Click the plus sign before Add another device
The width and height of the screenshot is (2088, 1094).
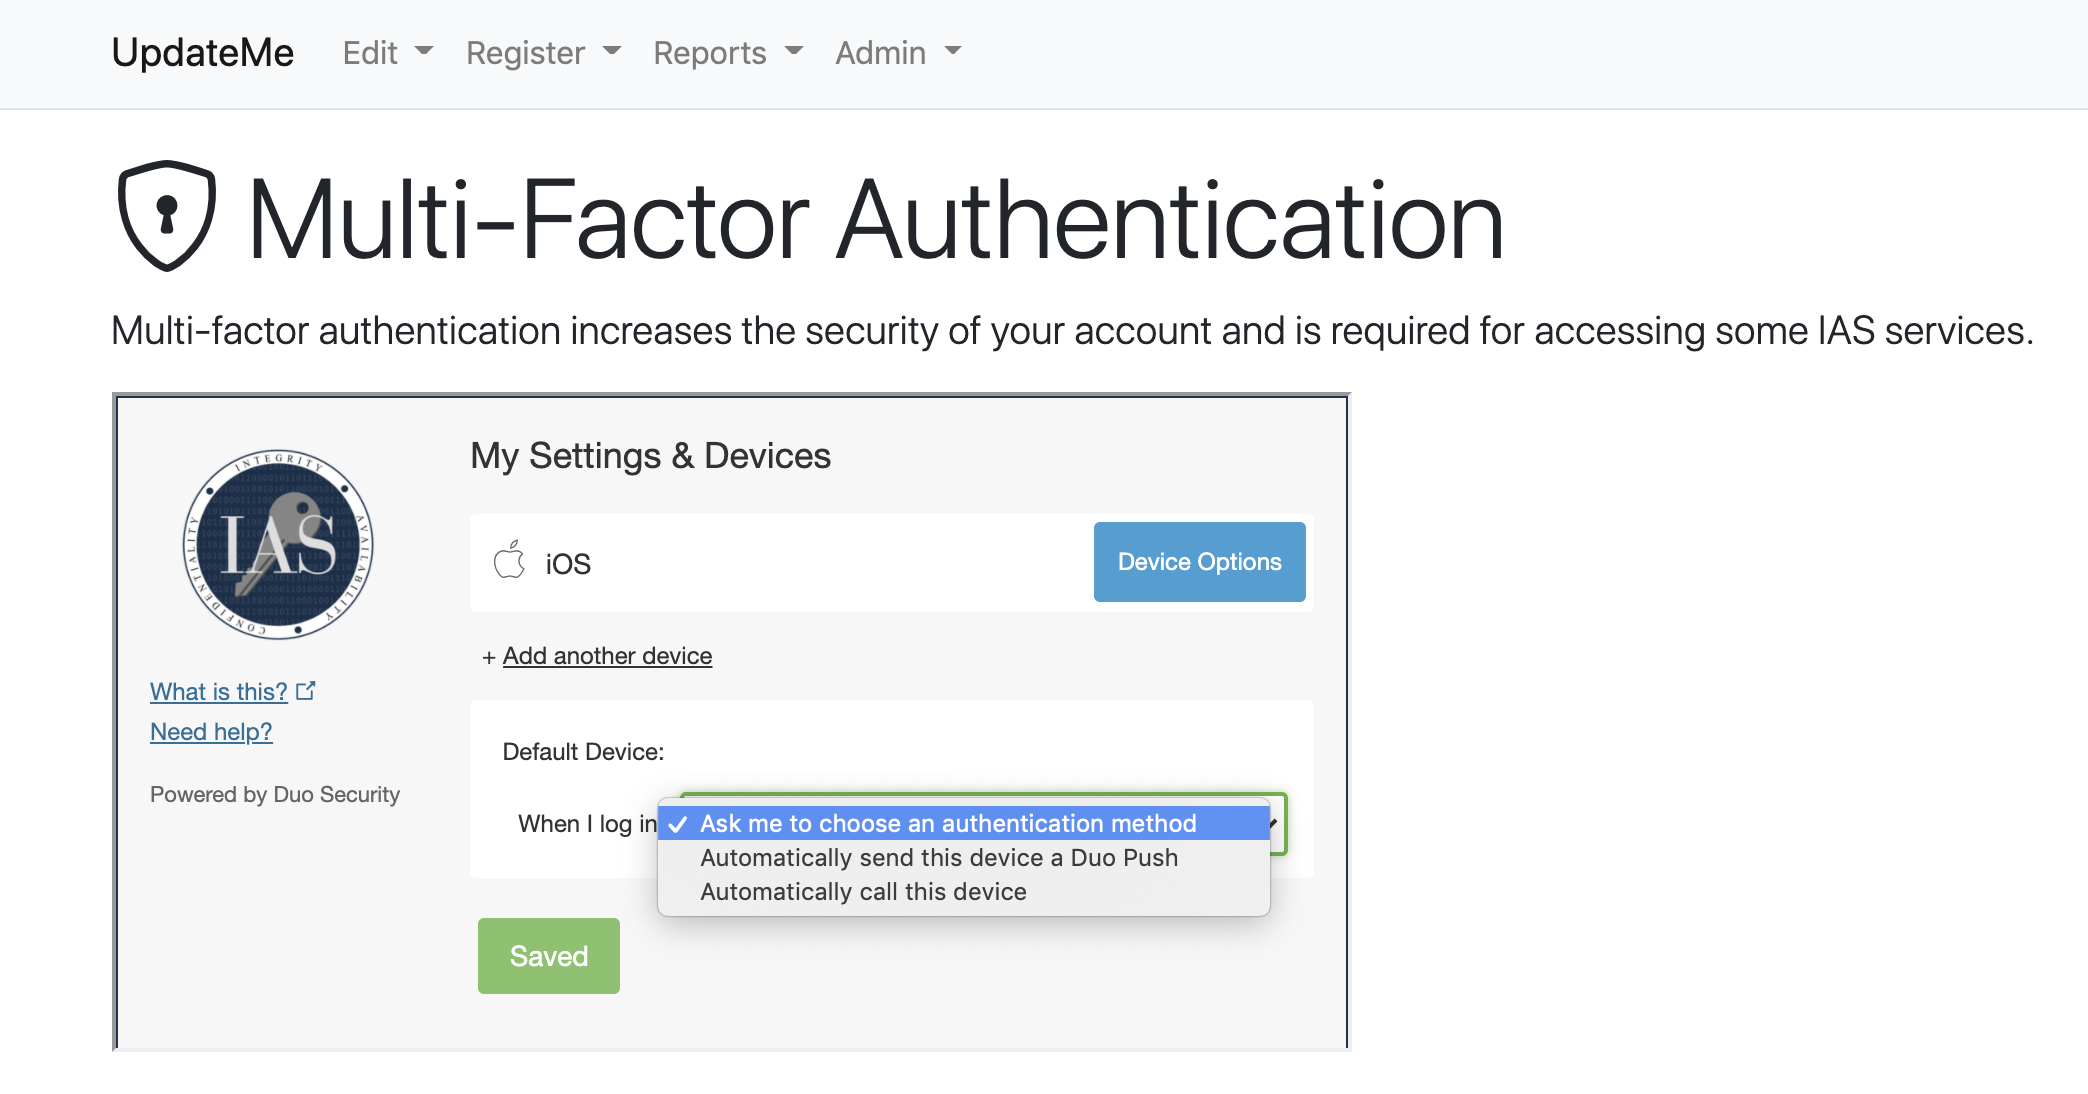click(x=488, y=657)
